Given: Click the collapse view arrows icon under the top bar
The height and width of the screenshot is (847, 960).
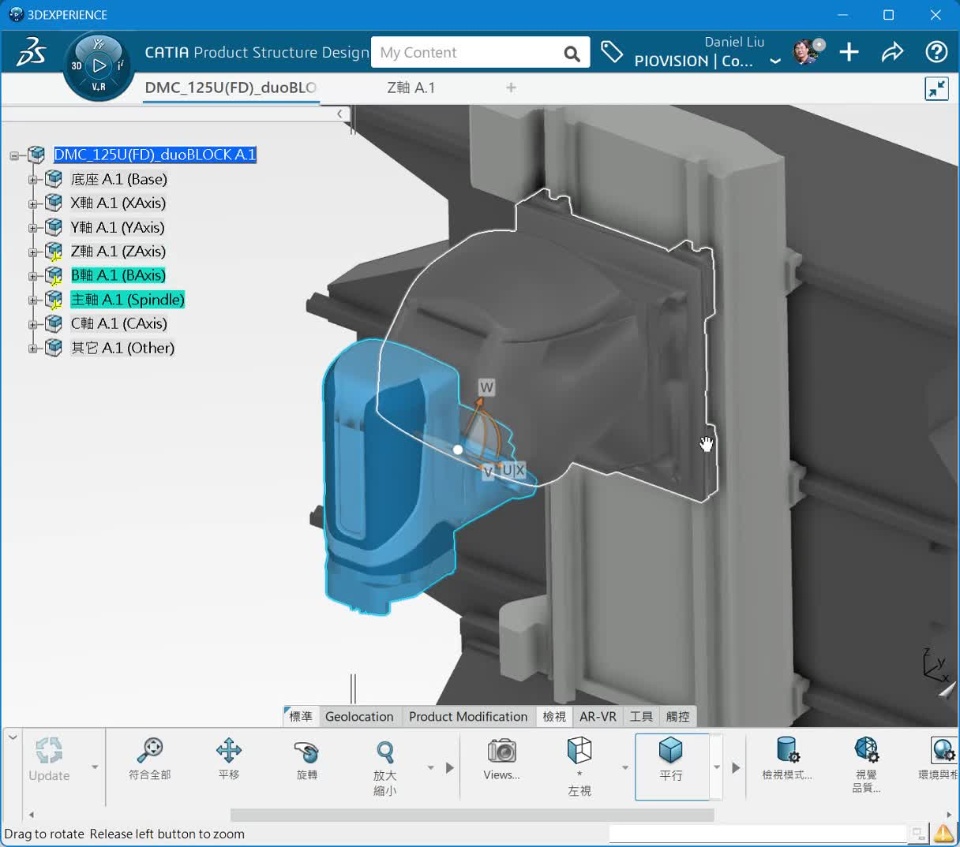Looking at the screenshot, I should point(936,89).
